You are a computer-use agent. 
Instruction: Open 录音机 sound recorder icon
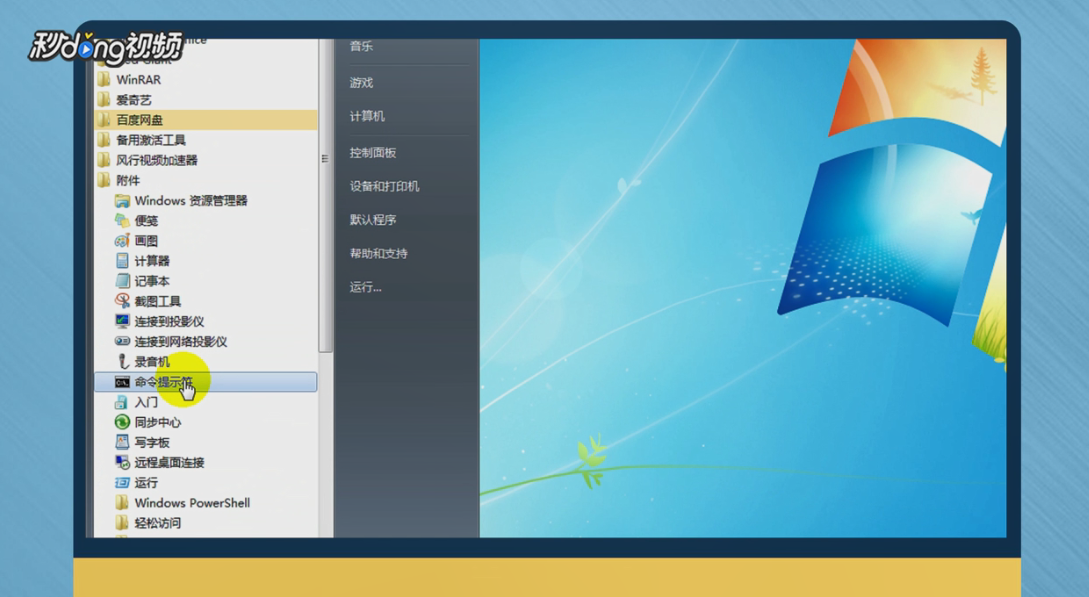(122, 362)
